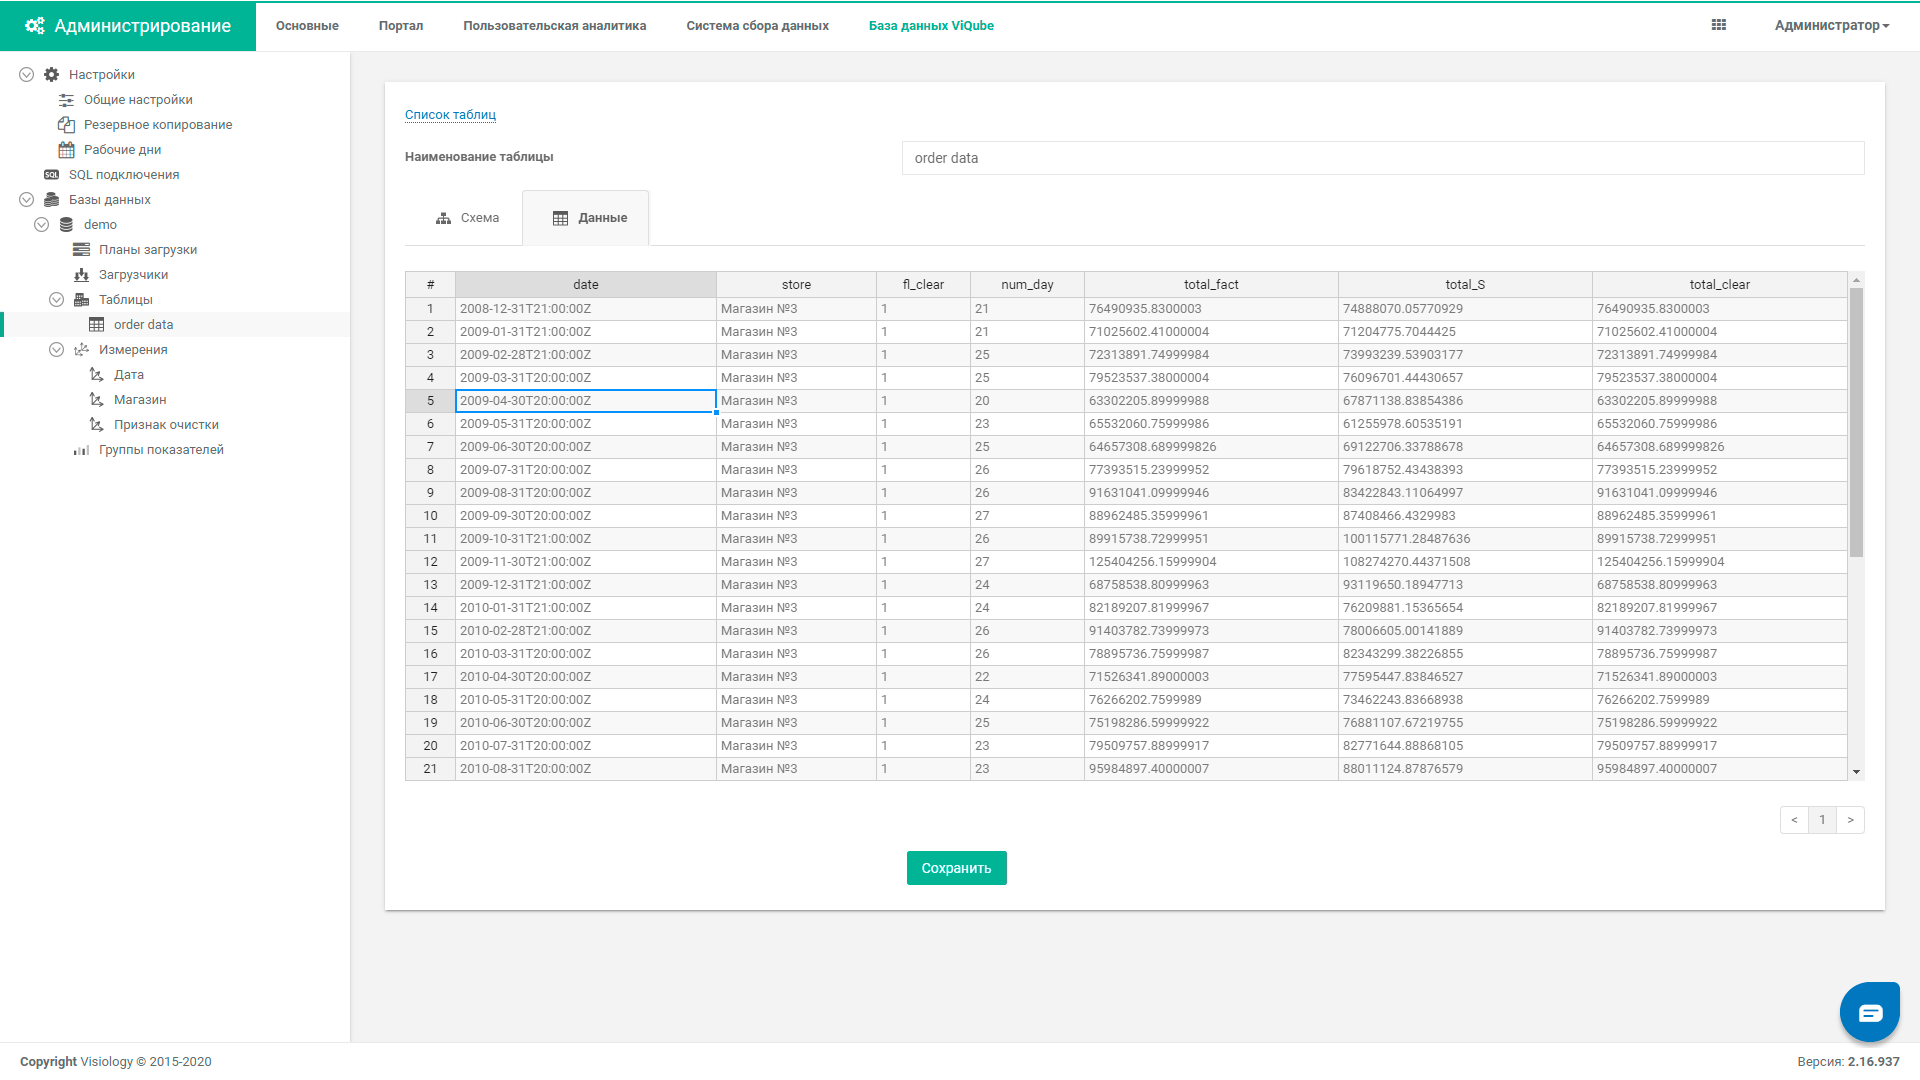
Task: Go to next page with > button
Action: point(1851,820)
